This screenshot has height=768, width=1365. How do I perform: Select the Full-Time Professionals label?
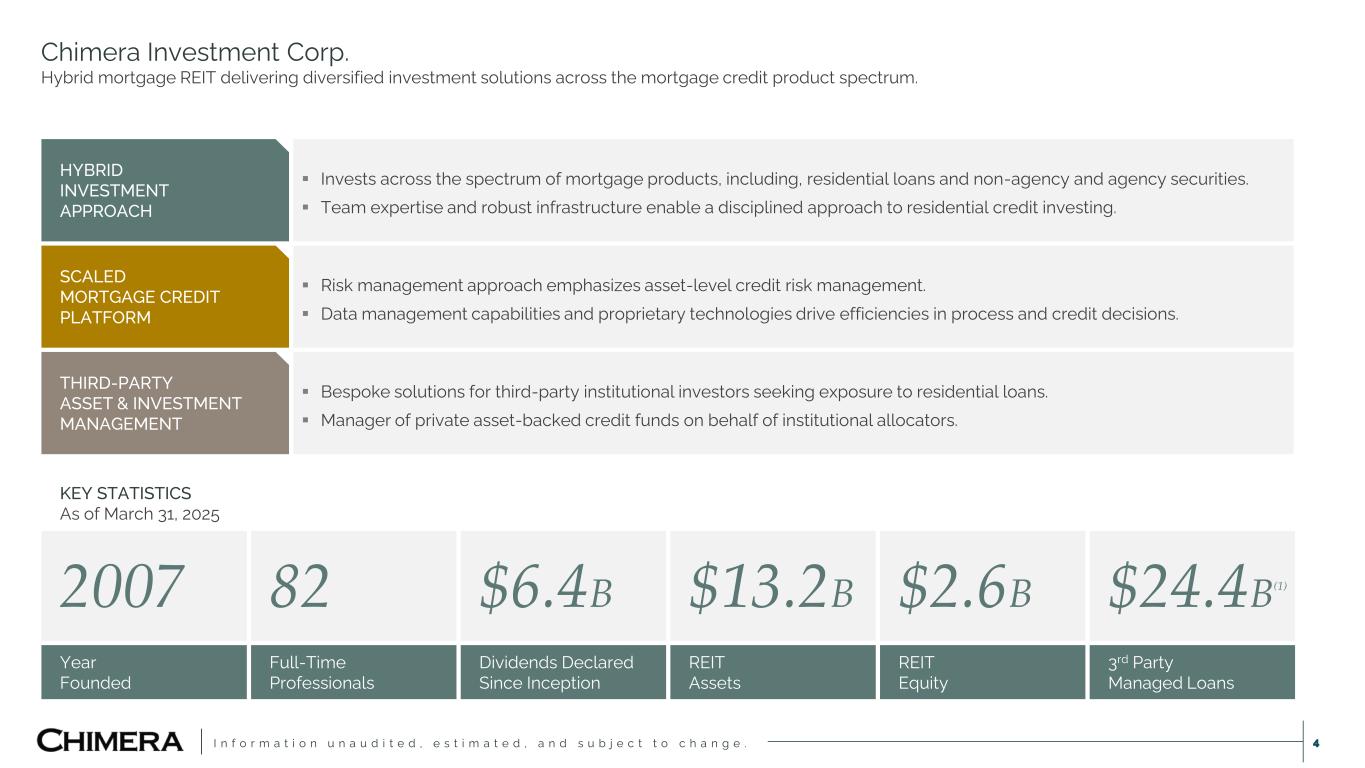[x=321, y=672]
